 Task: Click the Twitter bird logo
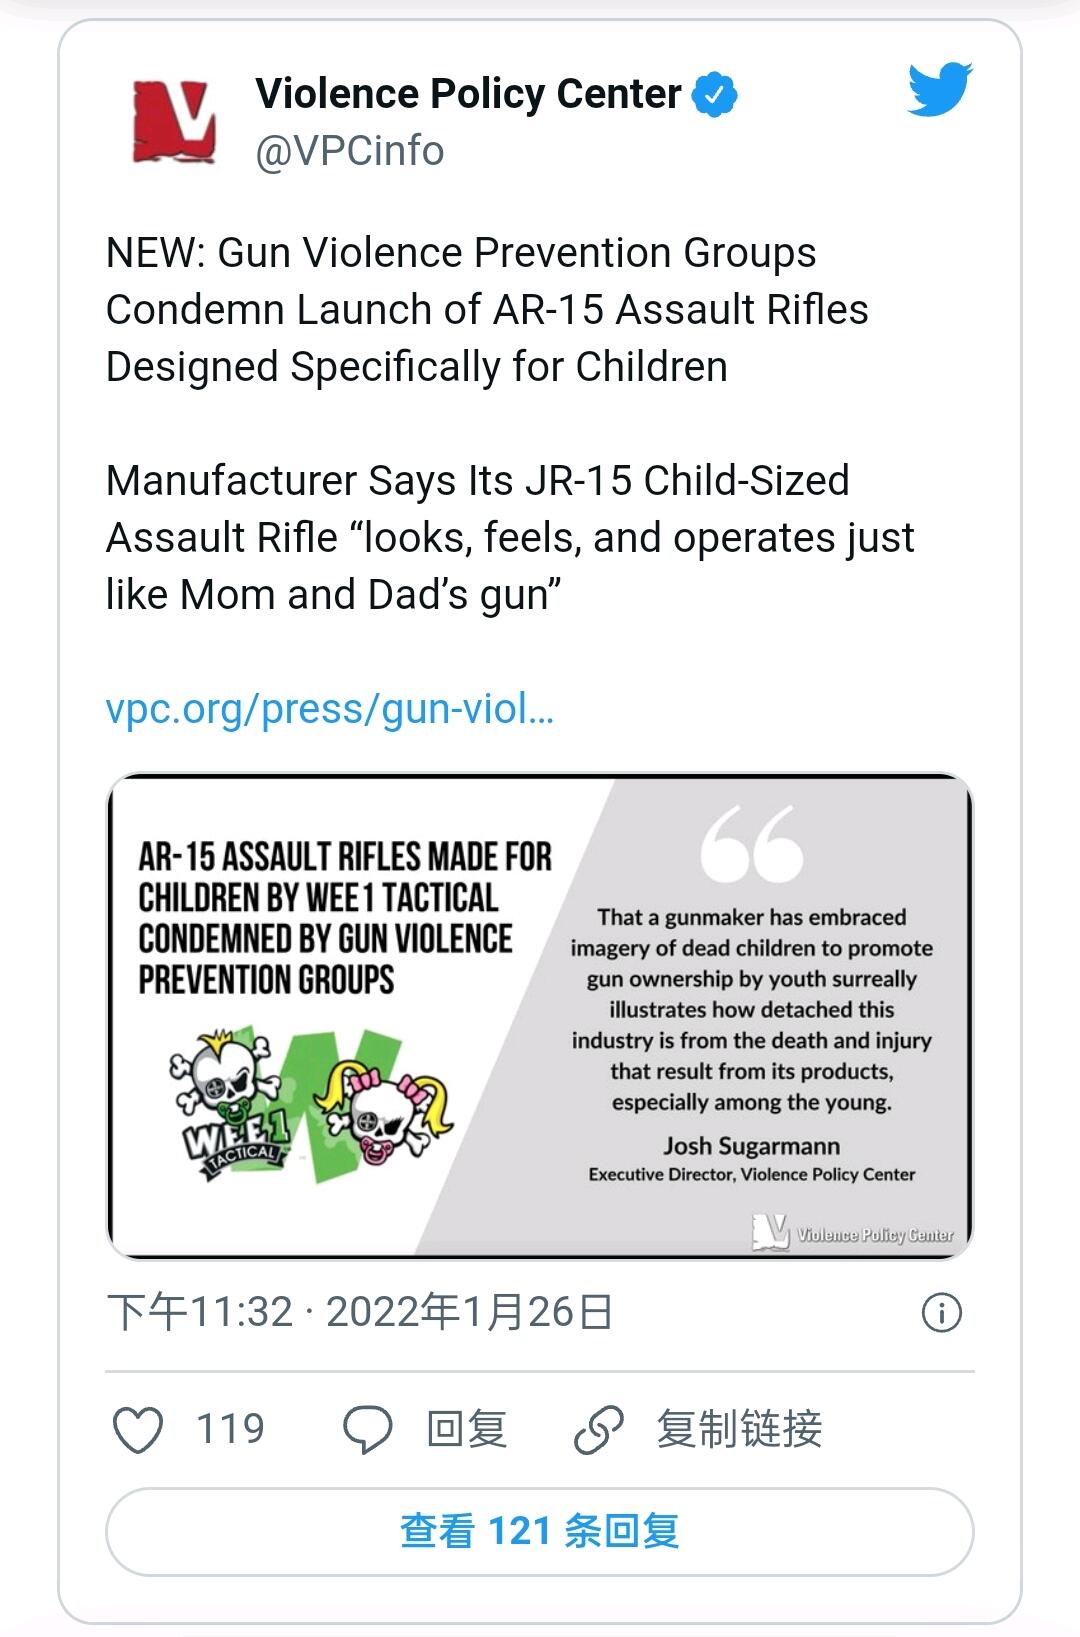pos(939,90)
